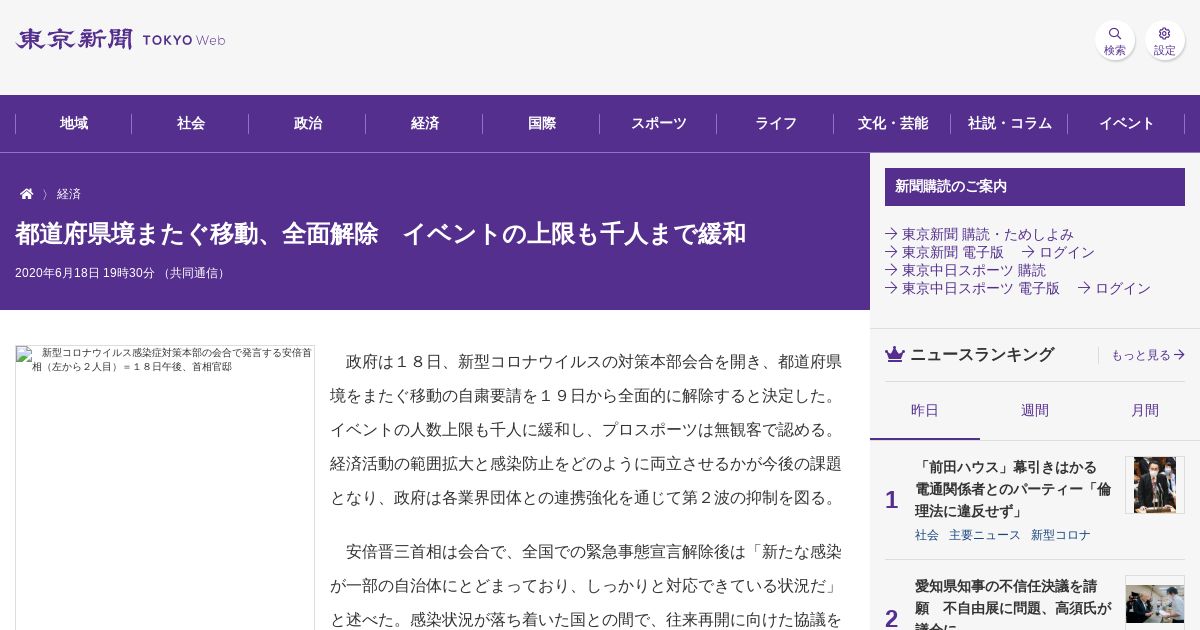1200x630 pixels.
Task: Open 東京新聞 購読・ためしよみ link
Action: tap(979, 234)
